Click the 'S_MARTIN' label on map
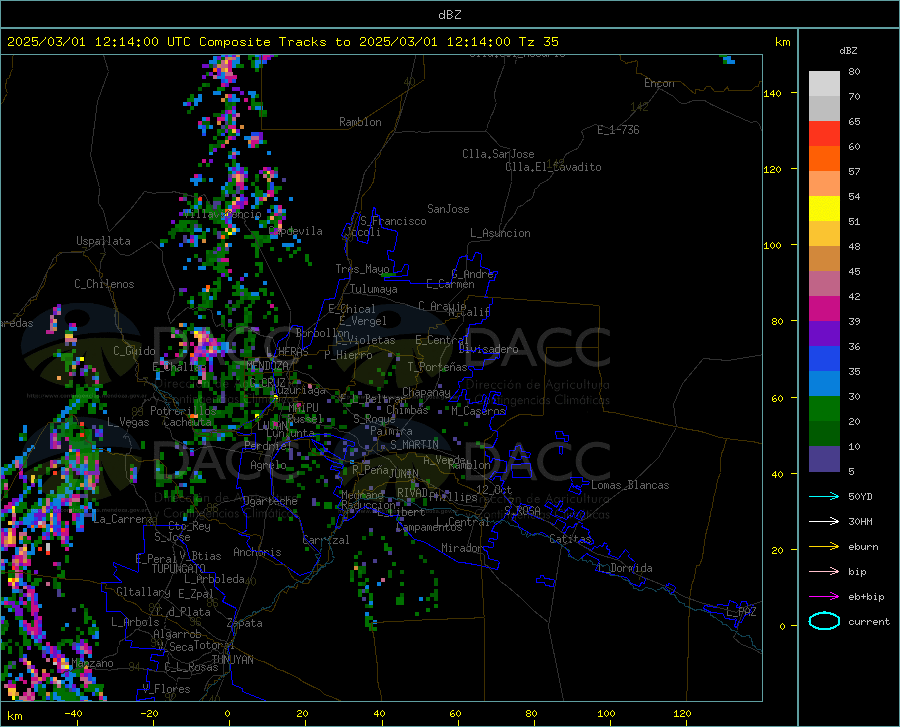This screenshot has height=727, width=900. tap(414, 445)
